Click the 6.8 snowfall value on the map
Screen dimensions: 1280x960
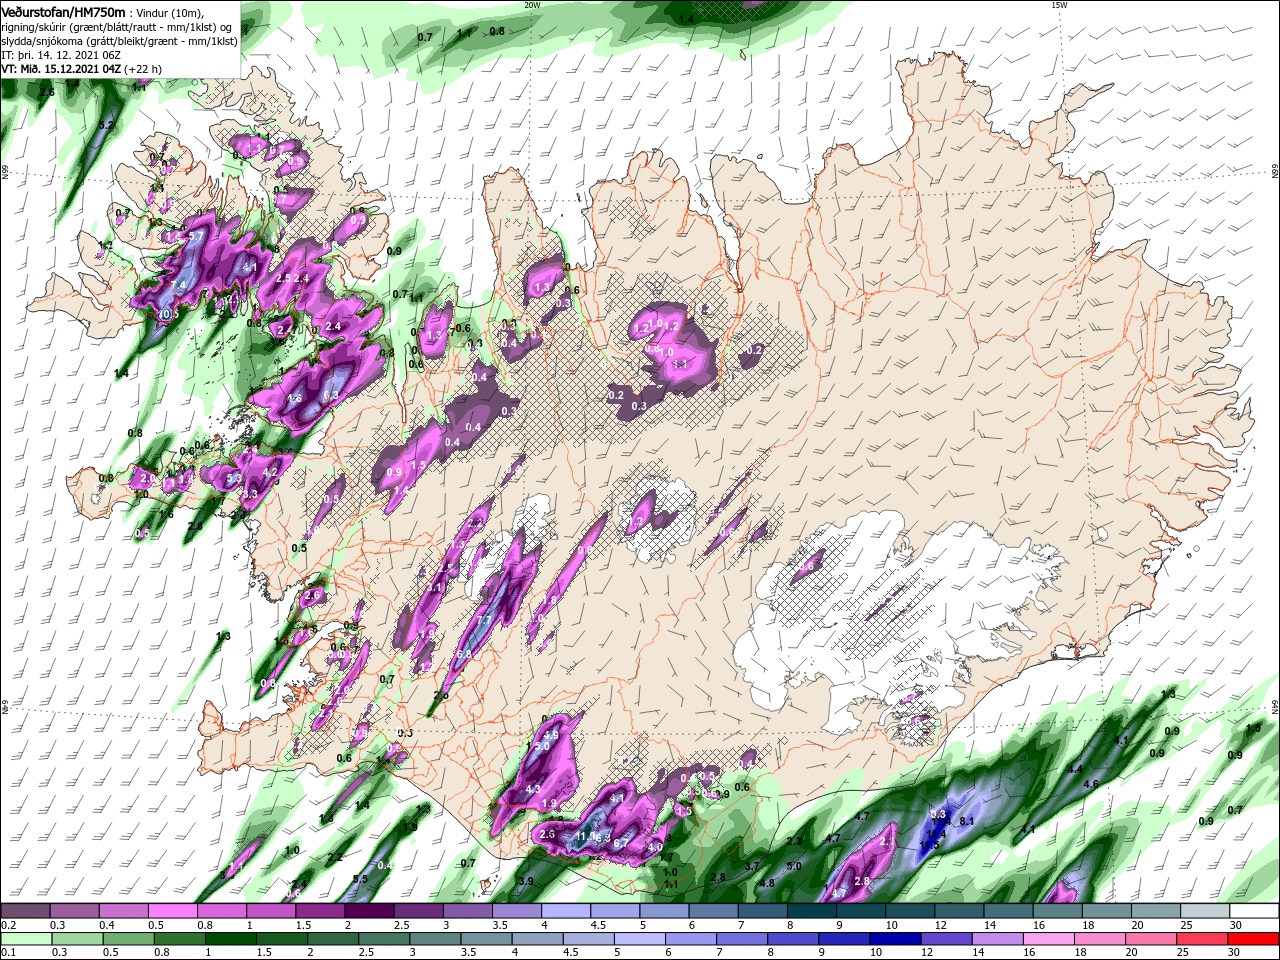(x=463, y=654)
